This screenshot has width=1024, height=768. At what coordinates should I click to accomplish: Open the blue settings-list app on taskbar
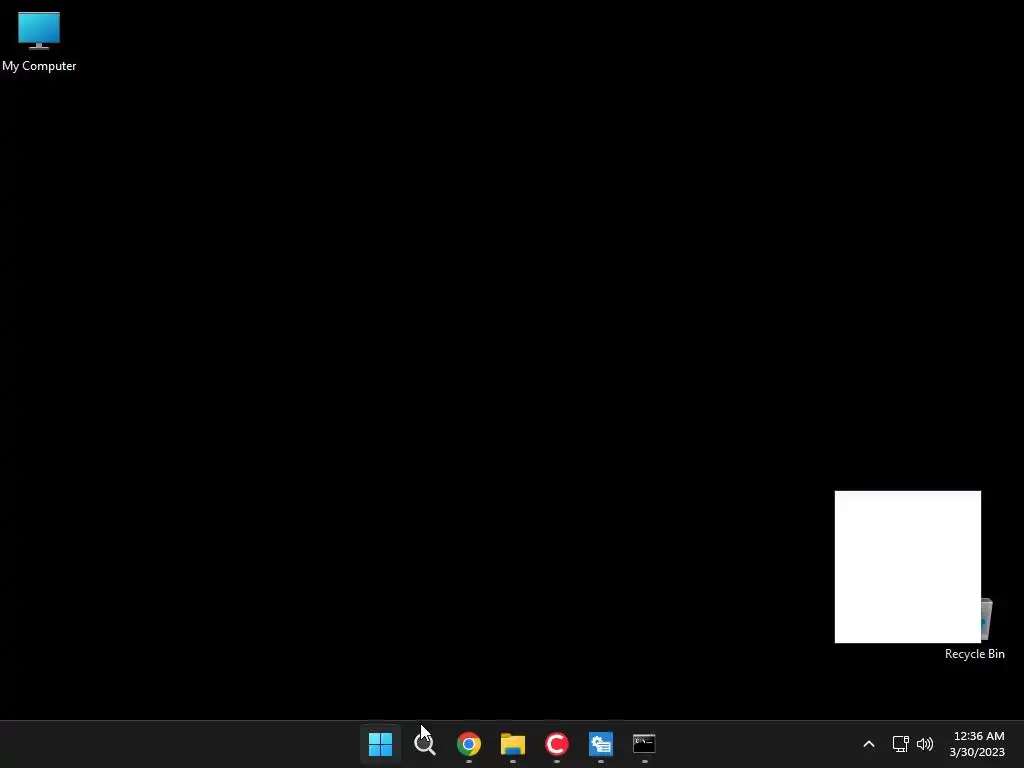600,744
